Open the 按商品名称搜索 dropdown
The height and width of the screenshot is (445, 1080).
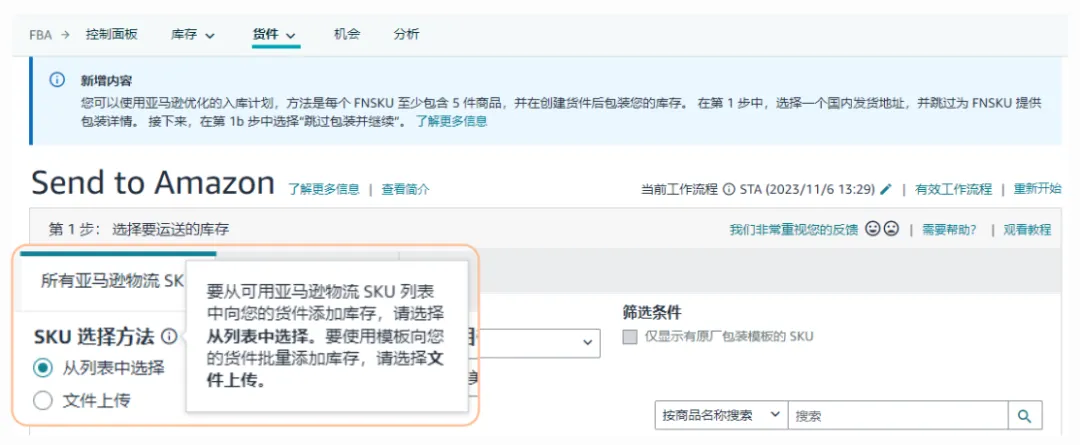point(721,415)
